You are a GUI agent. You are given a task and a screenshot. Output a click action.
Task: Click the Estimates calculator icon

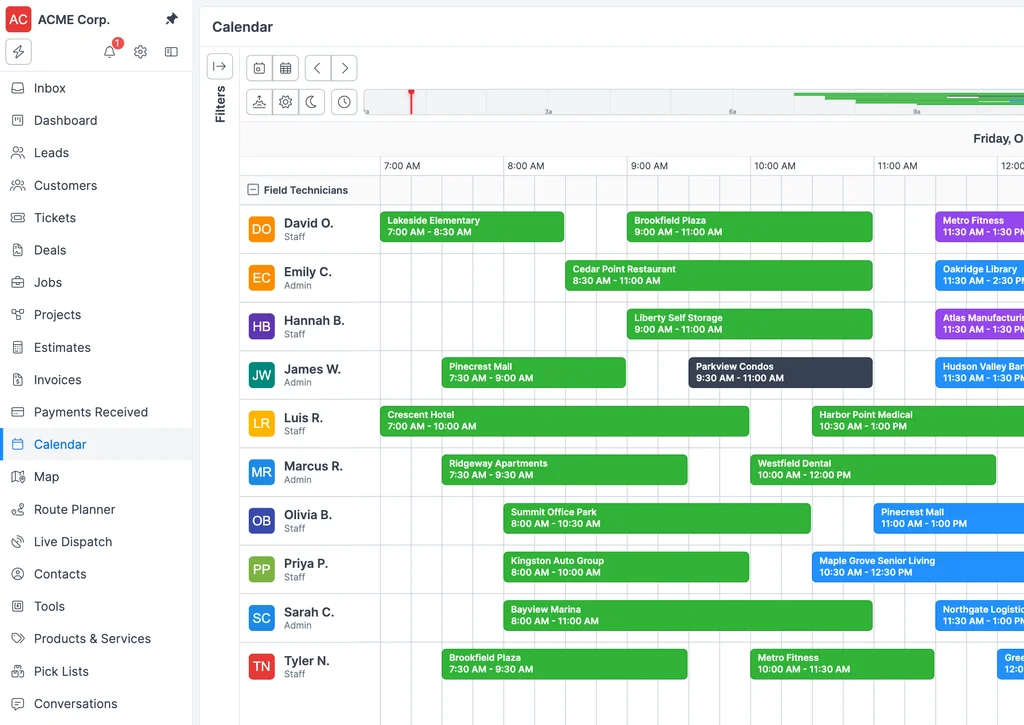click(x=18, y=347)
